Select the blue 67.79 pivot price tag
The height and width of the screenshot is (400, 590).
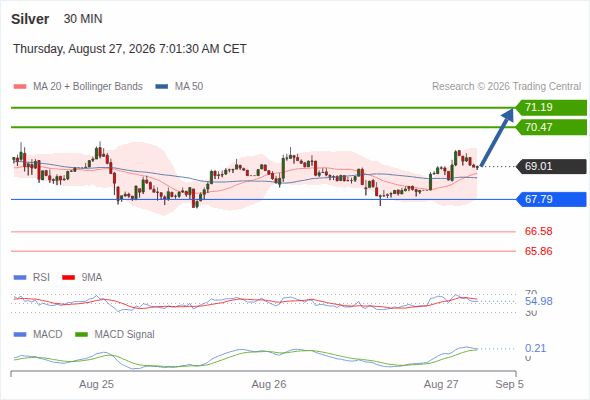click(x=551, y=199)
